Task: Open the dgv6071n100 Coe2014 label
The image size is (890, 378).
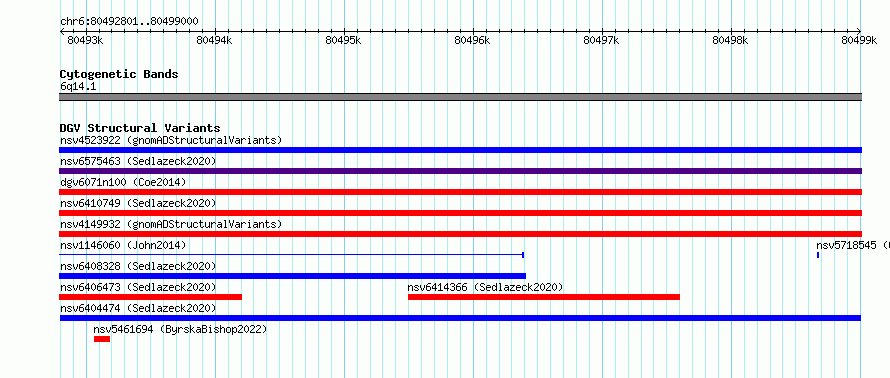Action: click(123, 182)
